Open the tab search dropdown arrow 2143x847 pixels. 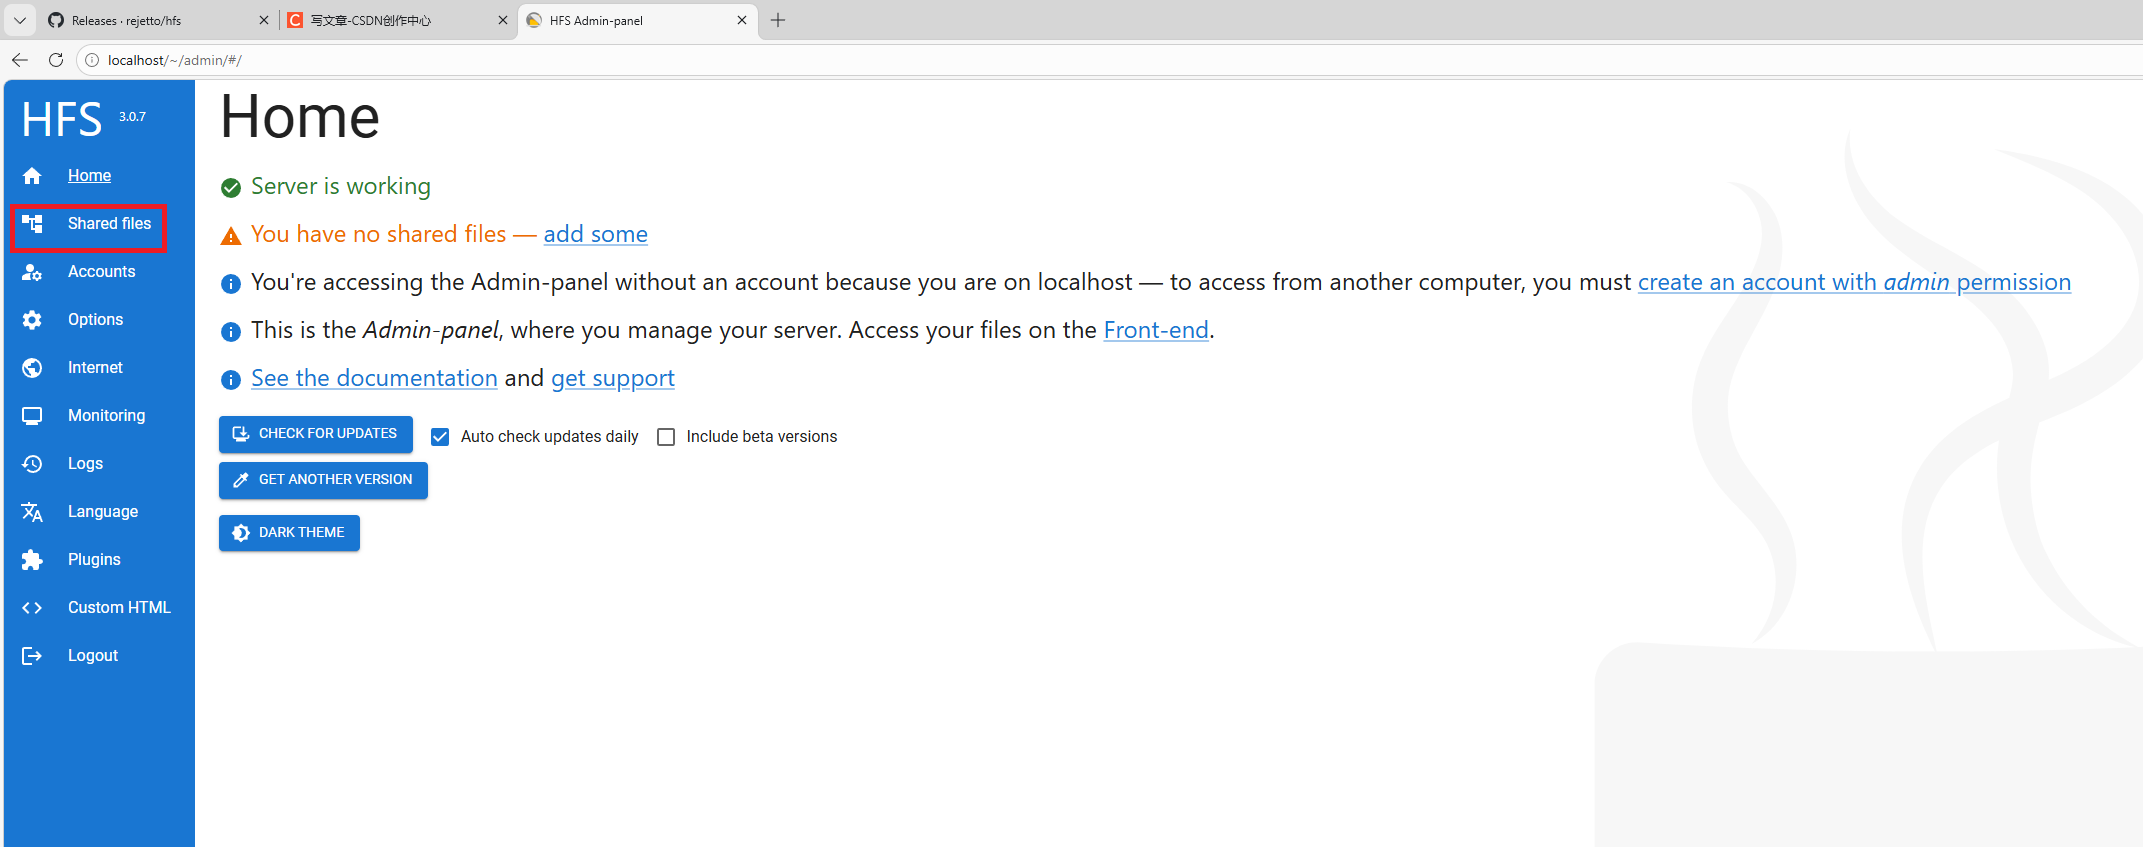click(x=20, y=20)
